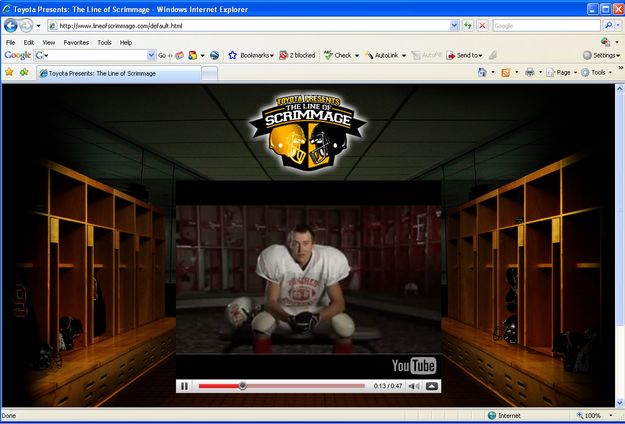Click the video progress slider handle
625x424 pixels.
click(x=242, y=386)
